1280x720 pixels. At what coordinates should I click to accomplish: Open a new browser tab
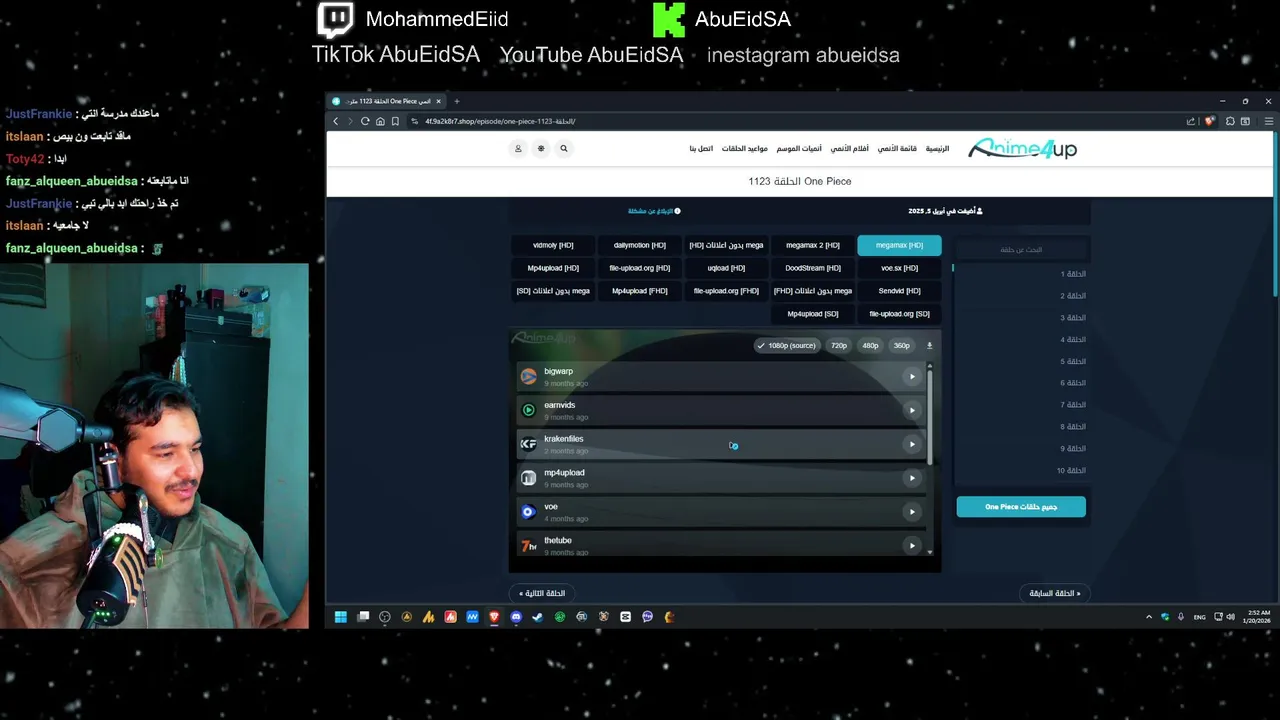pos(456,101)
